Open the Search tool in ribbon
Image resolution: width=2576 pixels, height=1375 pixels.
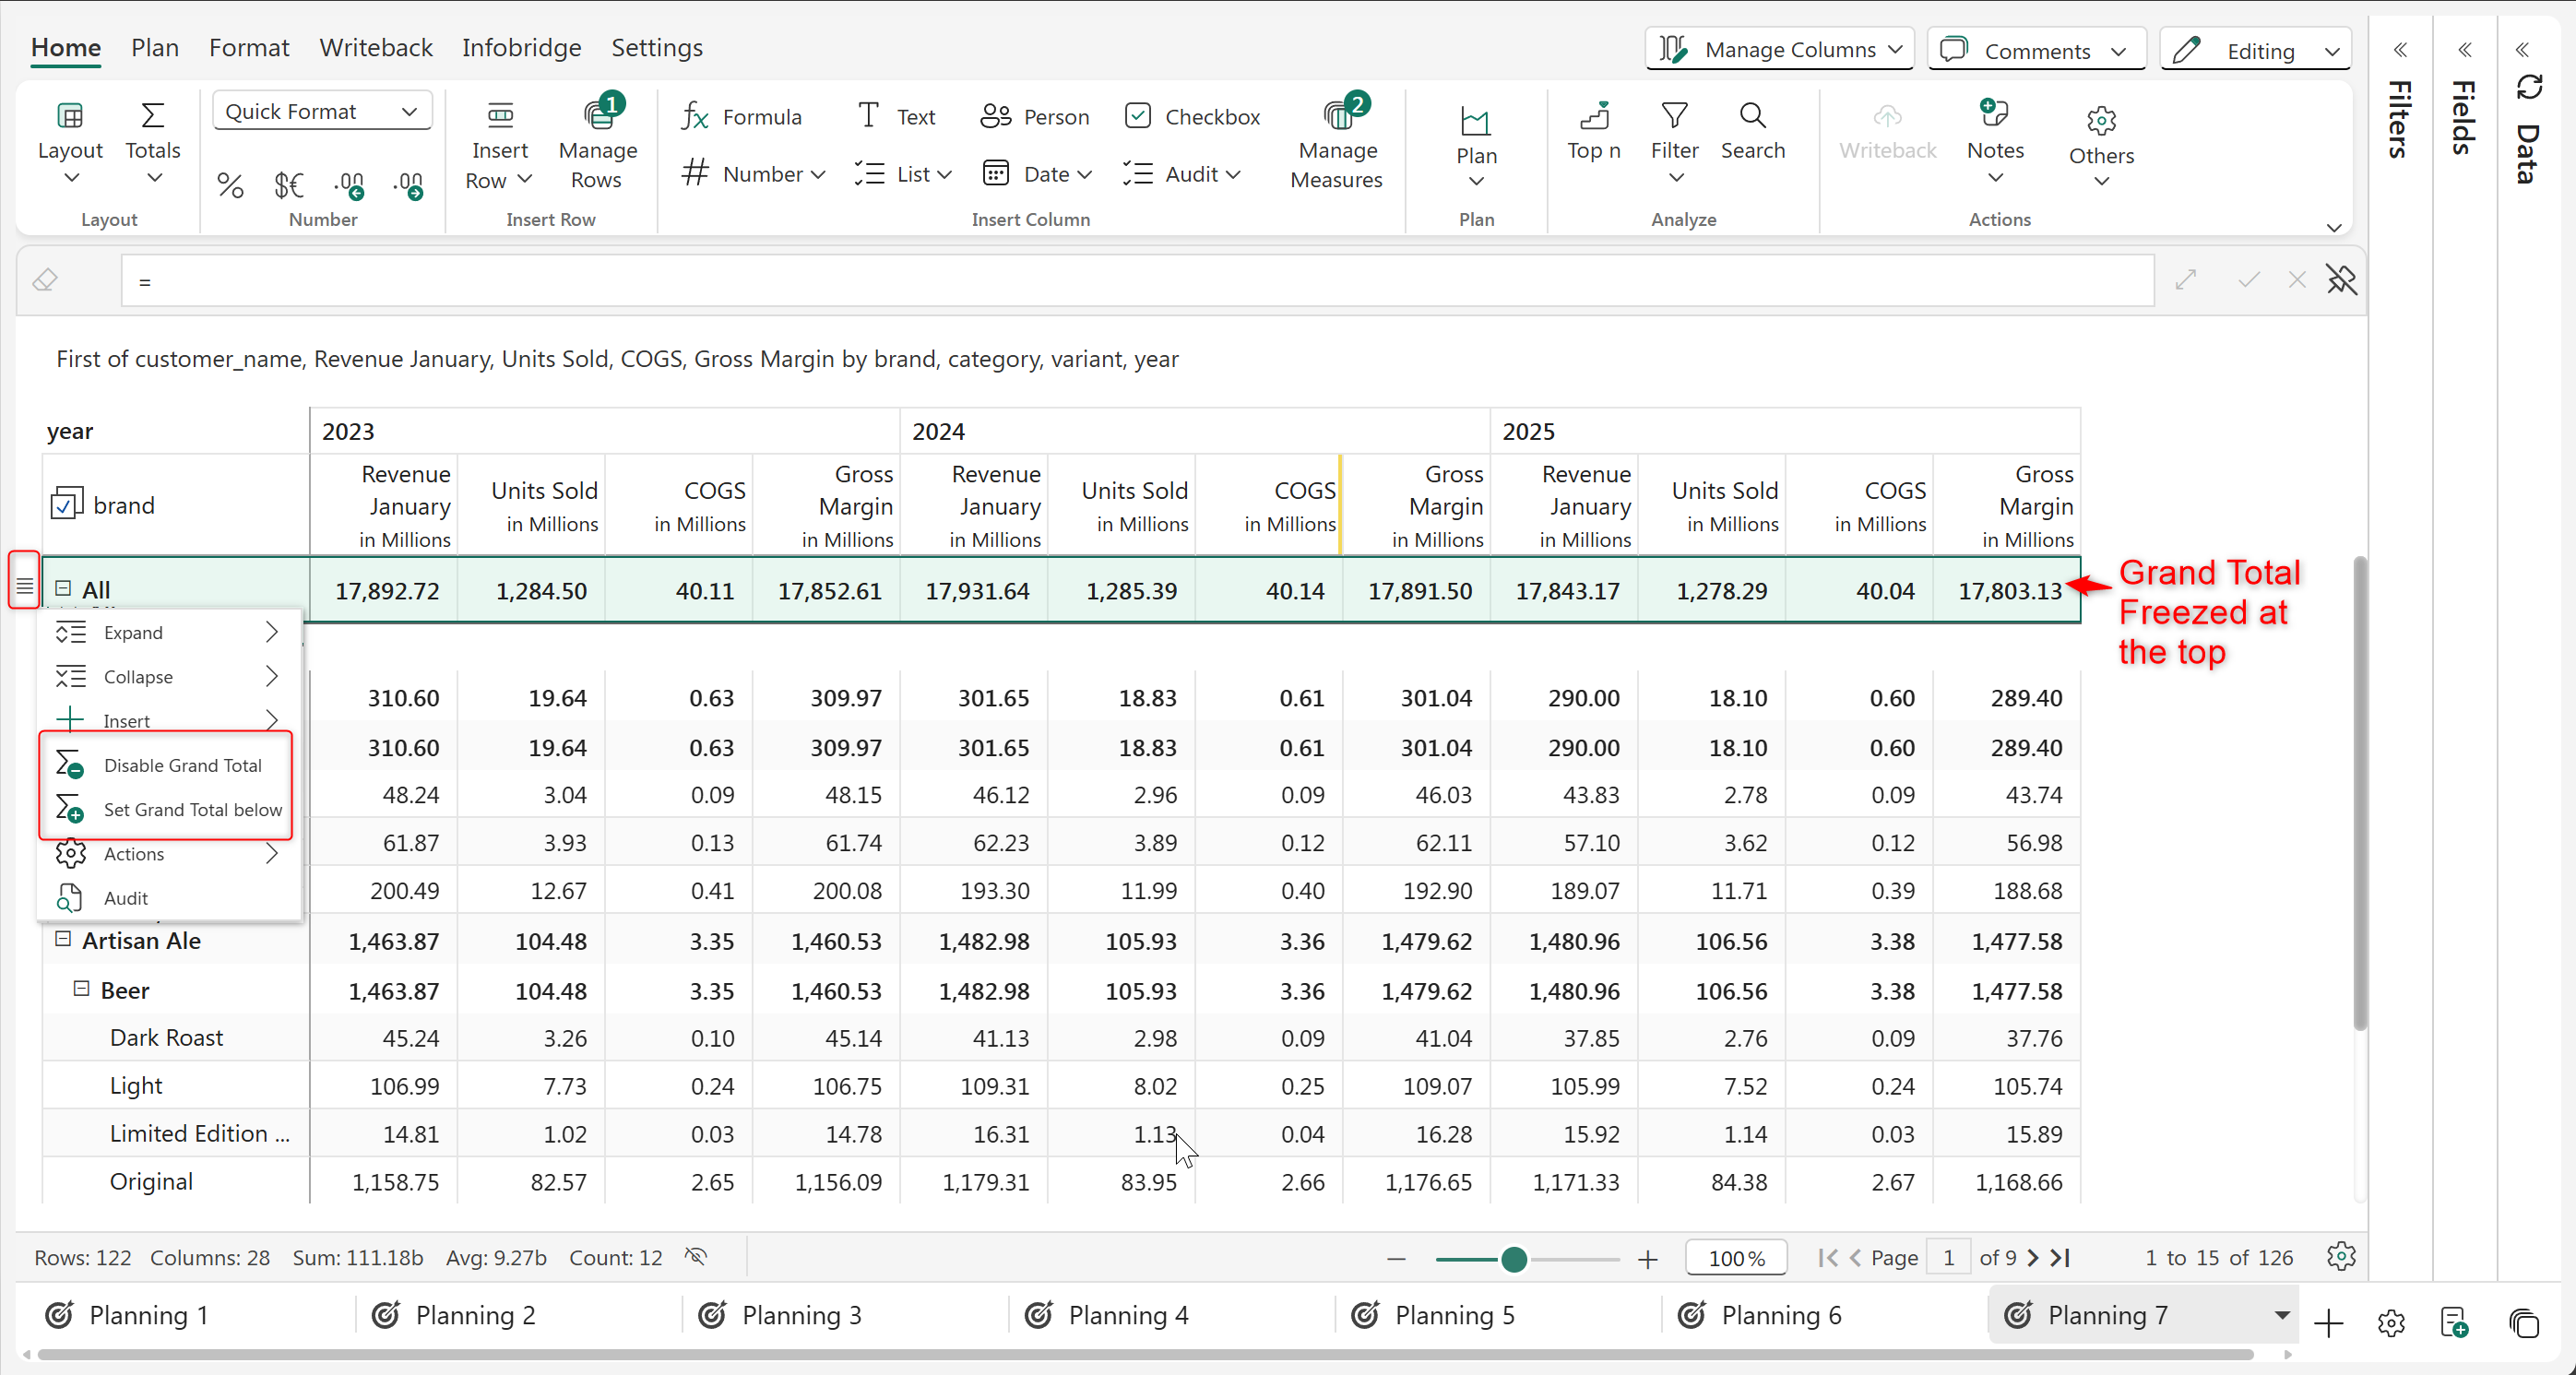[x=1752, y=131]
